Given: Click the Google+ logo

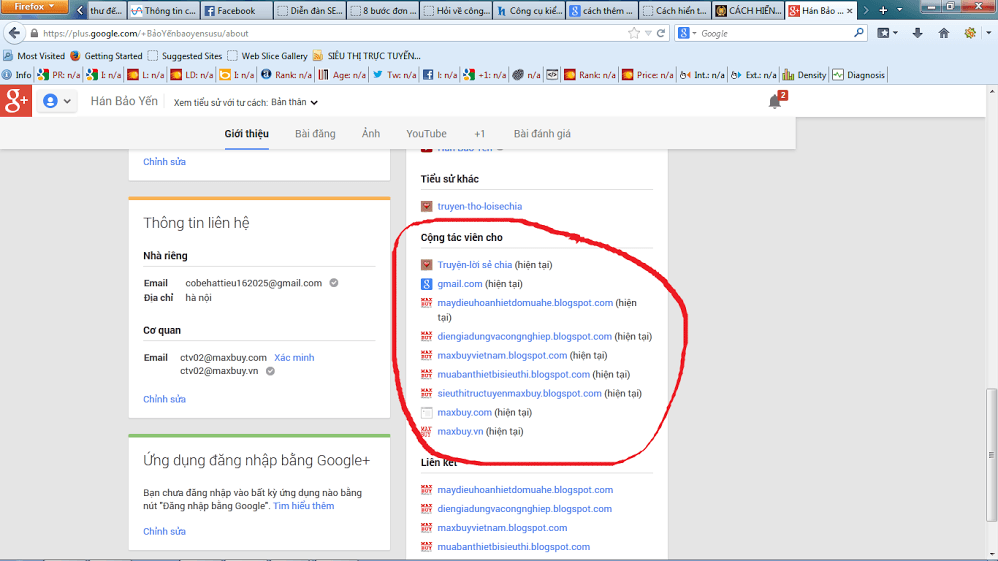Looking at the screenshot, I should (16, 101).
